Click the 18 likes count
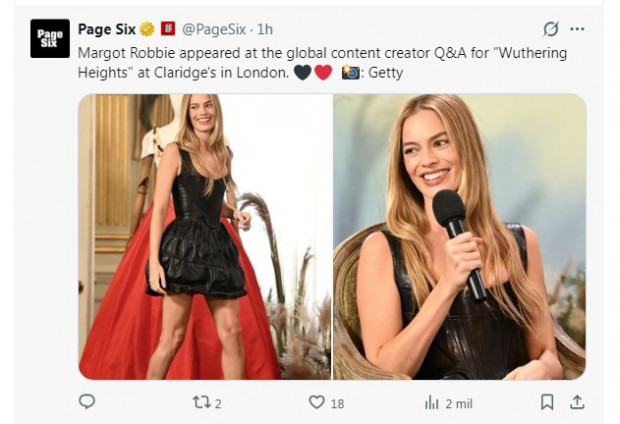This screenshot has width=620, height=424. (x=338, y=403)
